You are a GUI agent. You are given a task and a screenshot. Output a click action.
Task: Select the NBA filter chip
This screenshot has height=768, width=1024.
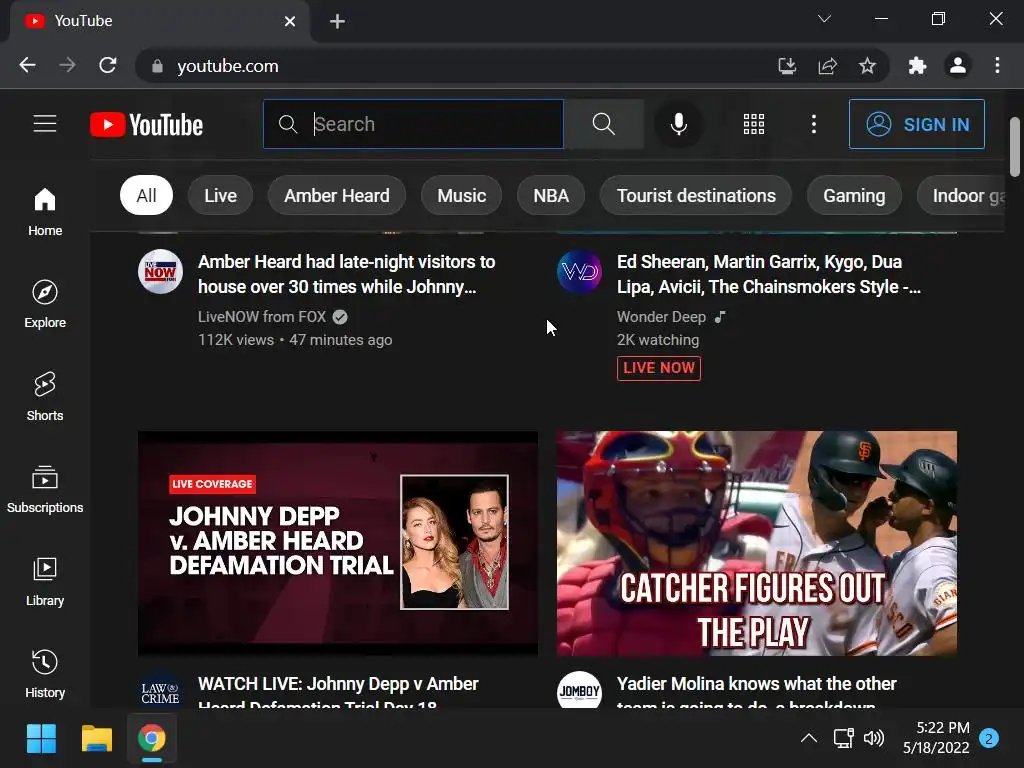pos(551,195)
